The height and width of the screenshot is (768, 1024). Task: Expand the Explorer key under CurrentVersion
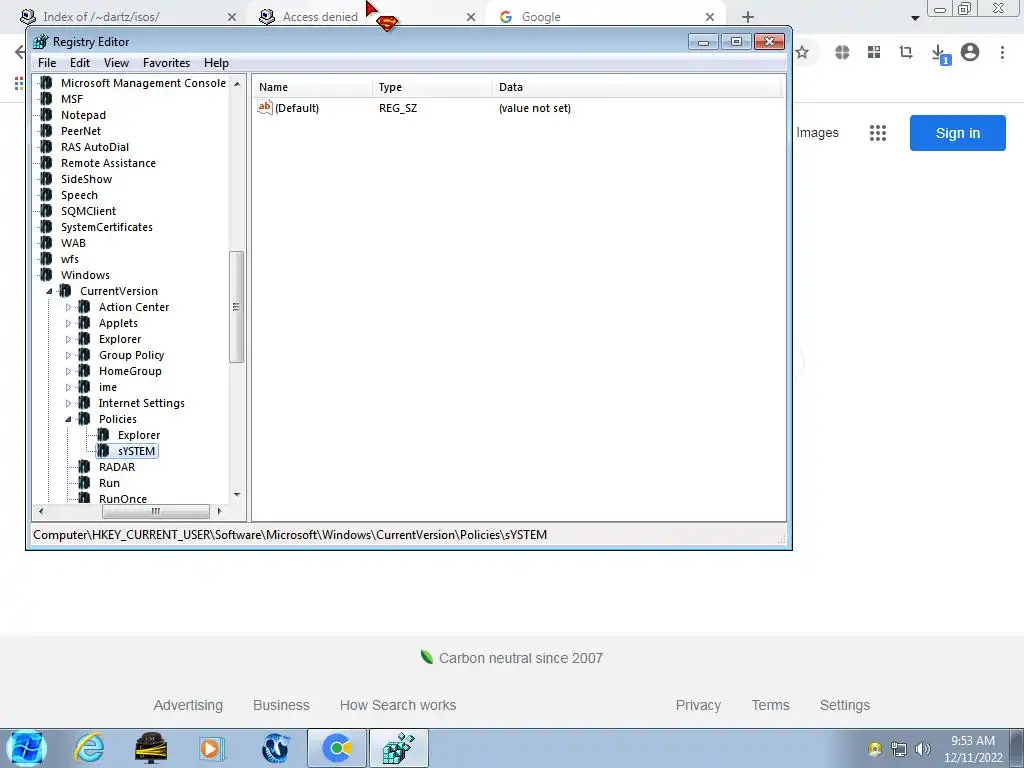pos(69,339)
